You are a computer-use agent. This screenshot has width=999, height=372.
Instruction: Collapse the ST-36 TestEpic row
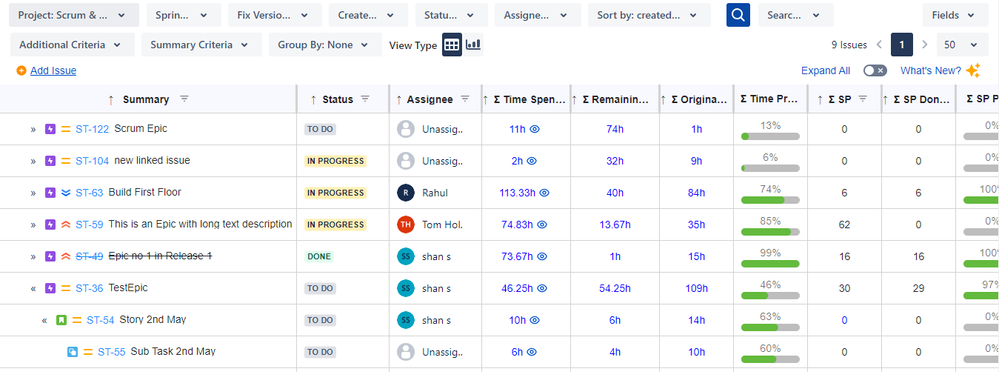33,289
